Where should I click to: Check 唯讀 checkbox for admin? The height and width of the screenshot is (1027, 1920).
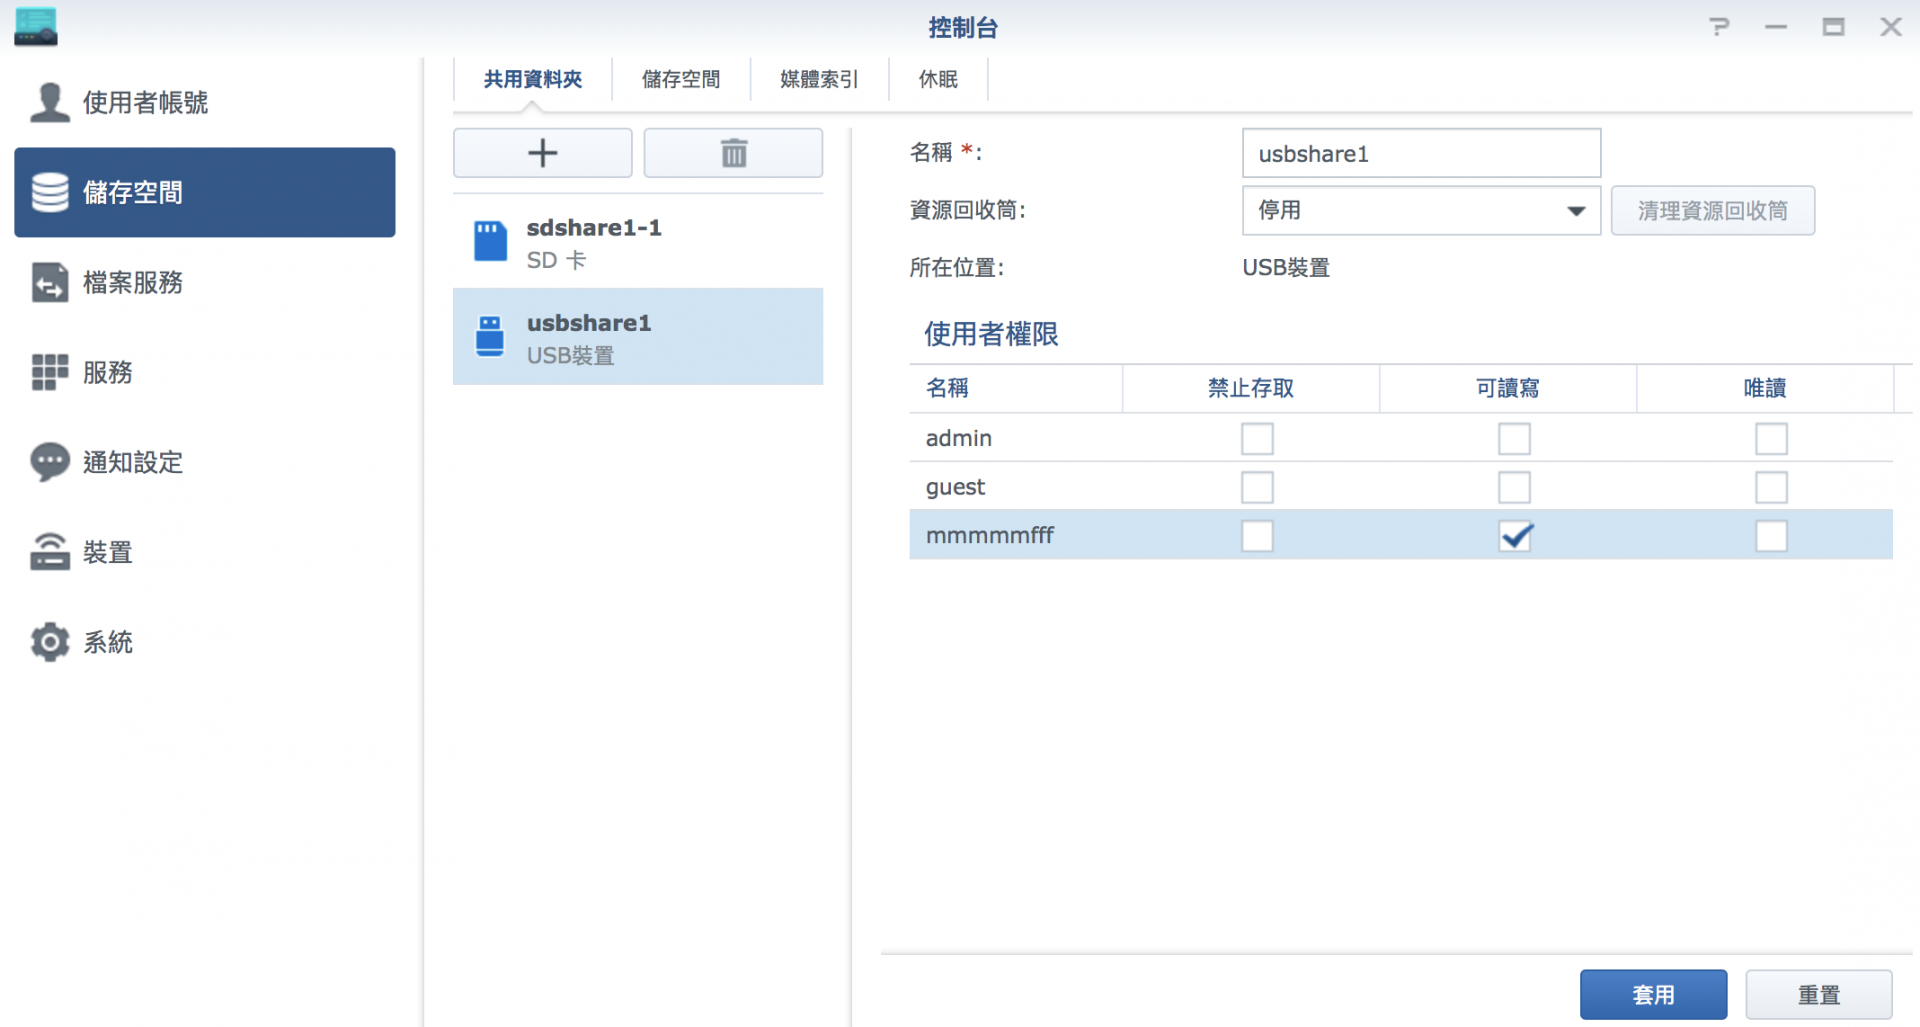tap(1770, 438)
